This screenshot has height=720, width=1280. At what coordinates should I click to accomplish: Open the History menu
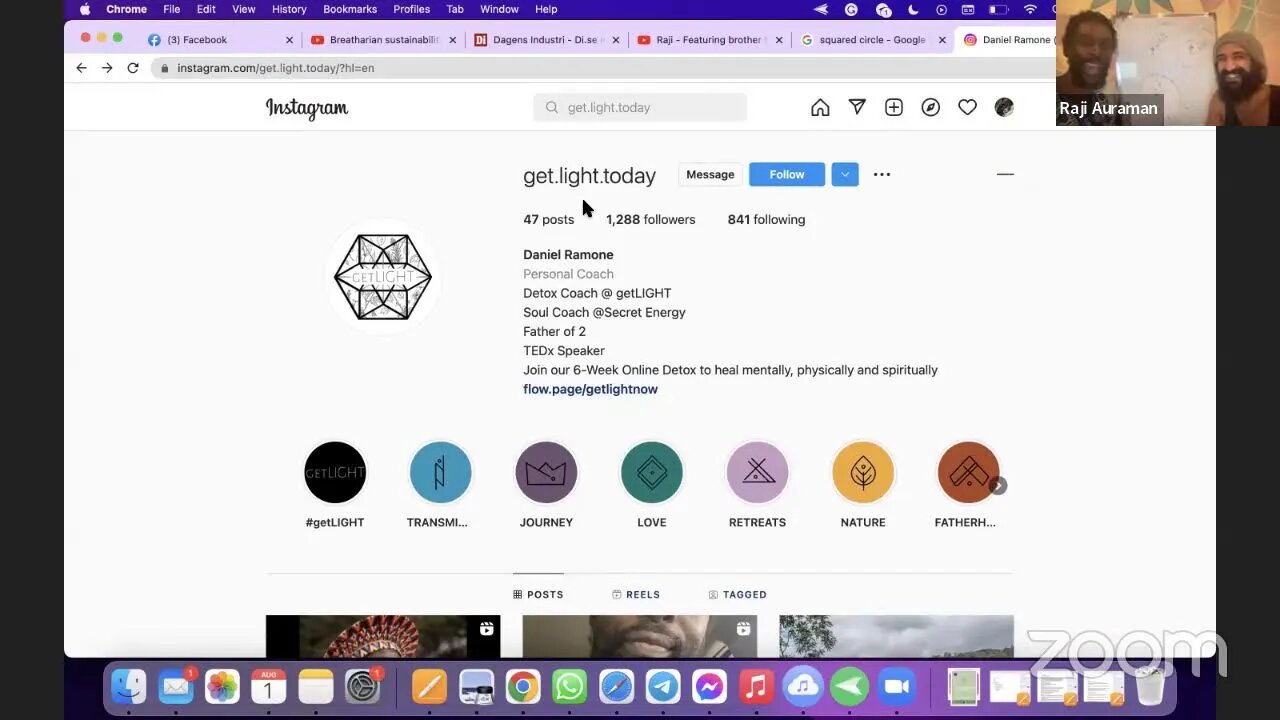[289, 9]
